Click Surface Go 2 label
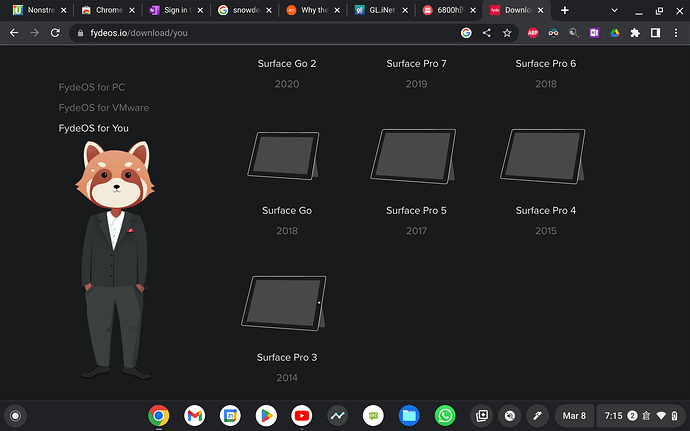 (x=287, y=63)
